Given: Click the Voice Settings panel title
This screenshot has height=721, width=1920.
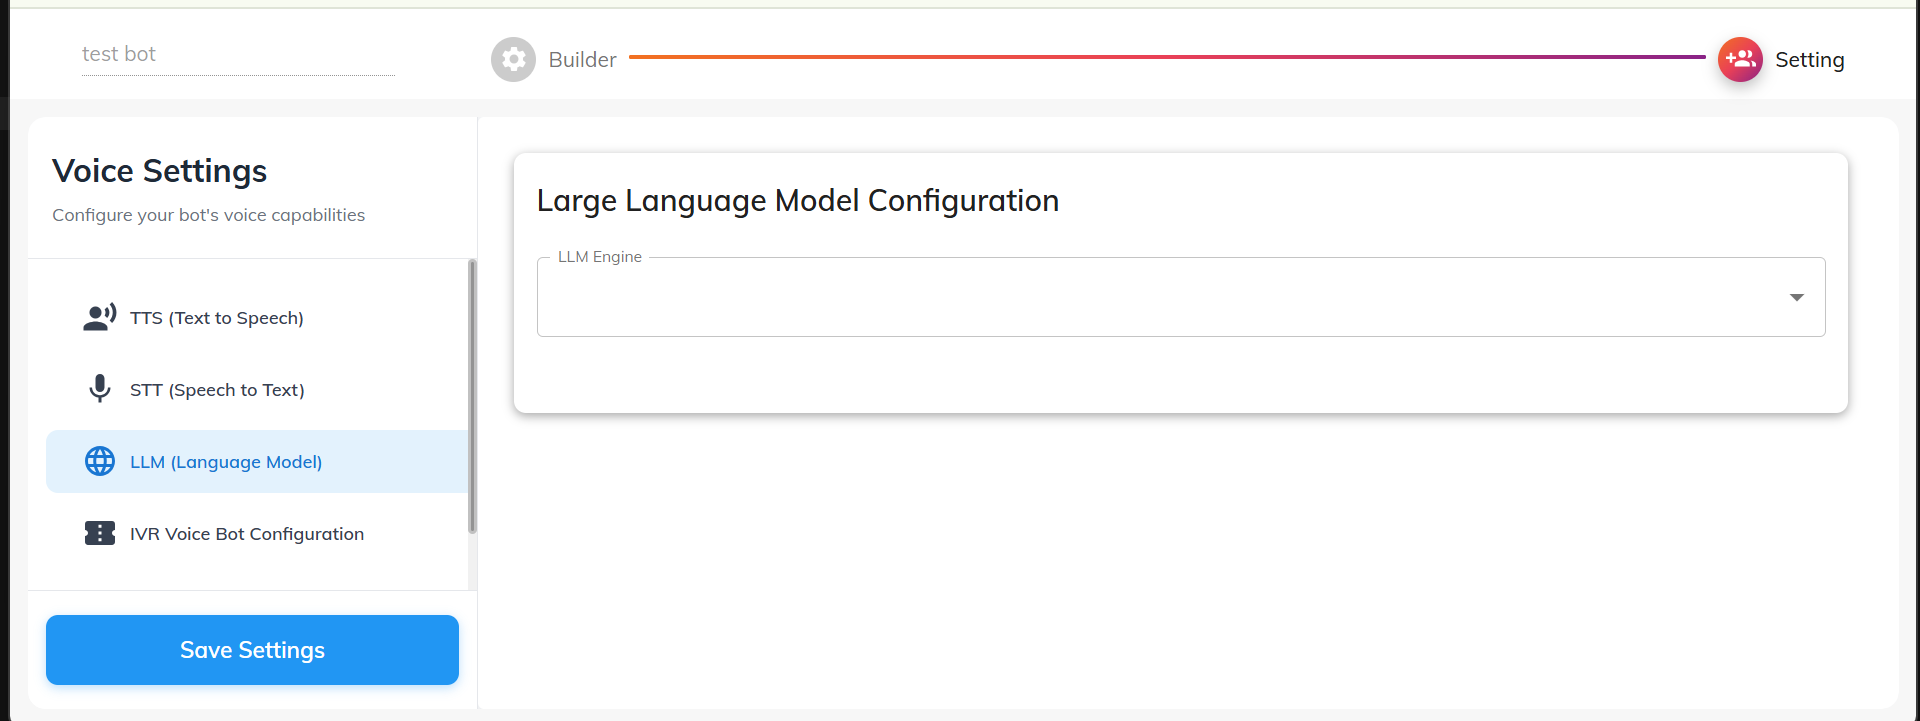Looking at the screenshot, I should 160,171.
